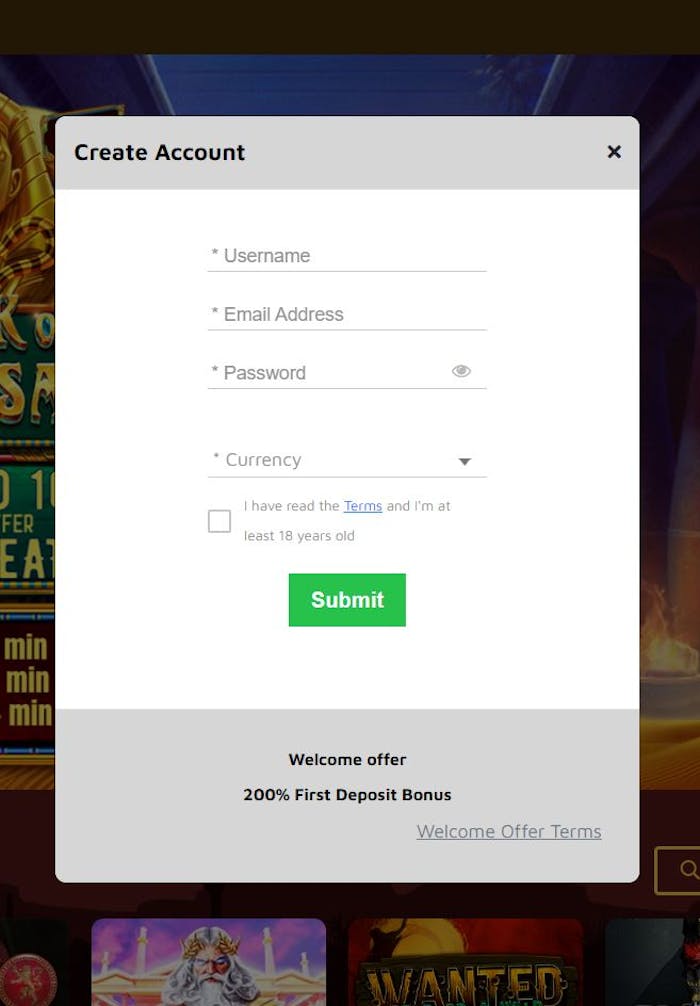The width and height of the screenshot is (700, 1006).
Task: Open the Terms link
Action: point(363,506)
